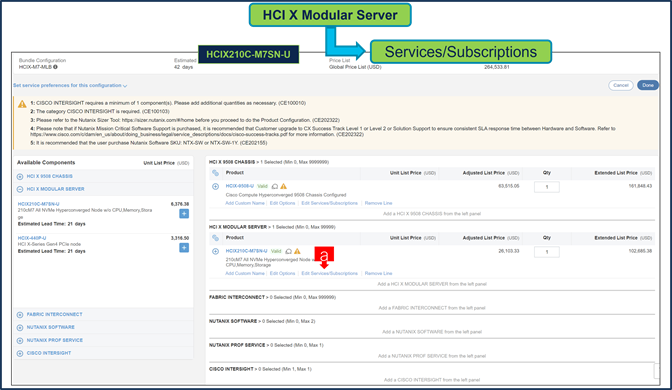Add HCIX-440P-U using its plus button

[184, 248]
